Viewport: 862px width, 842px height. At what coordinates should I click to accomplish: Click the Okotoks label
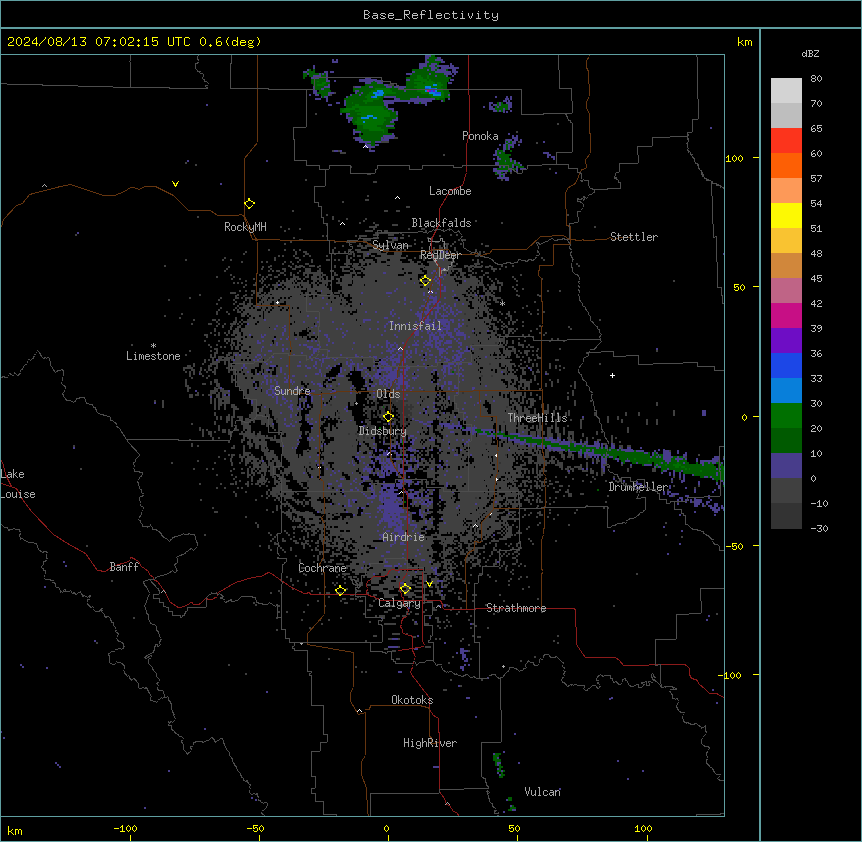coord(412,700)
